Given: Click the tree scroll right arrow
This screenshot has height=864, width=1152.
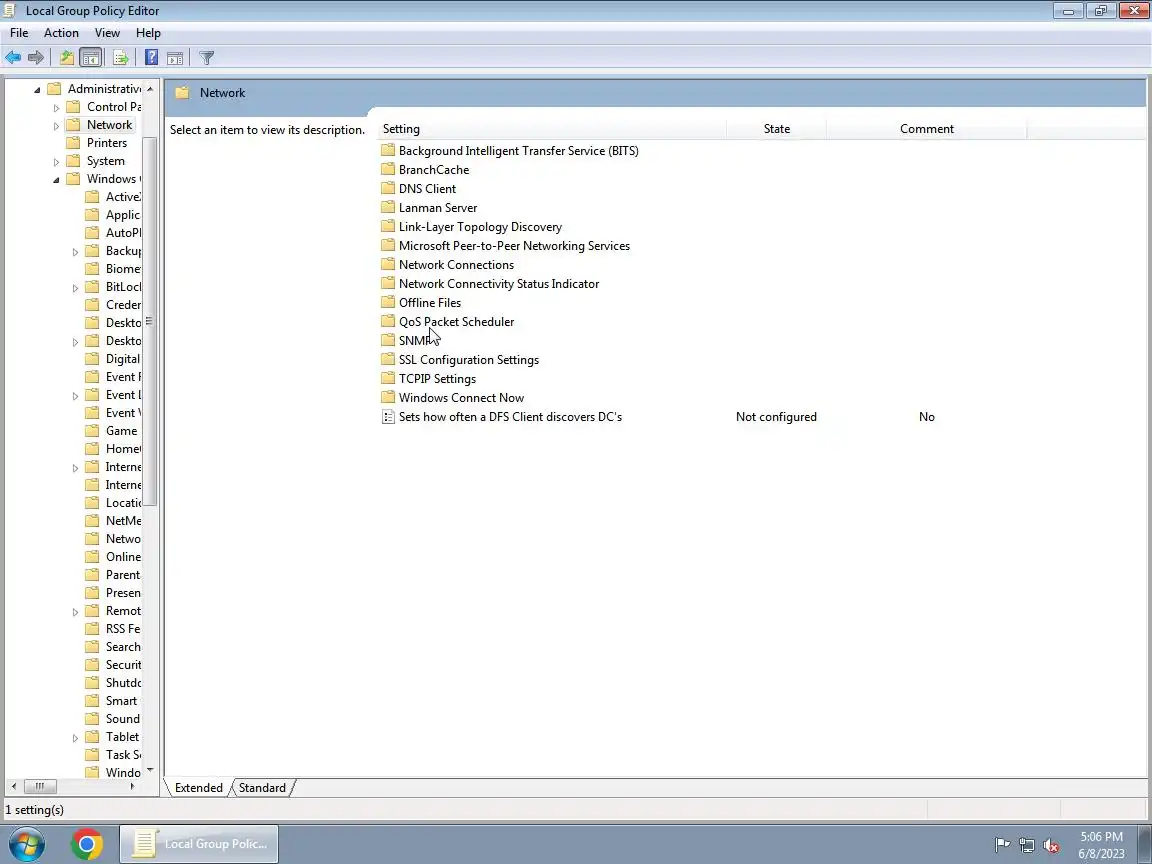Looking at the screenshot, I should (x=132, y=786).
